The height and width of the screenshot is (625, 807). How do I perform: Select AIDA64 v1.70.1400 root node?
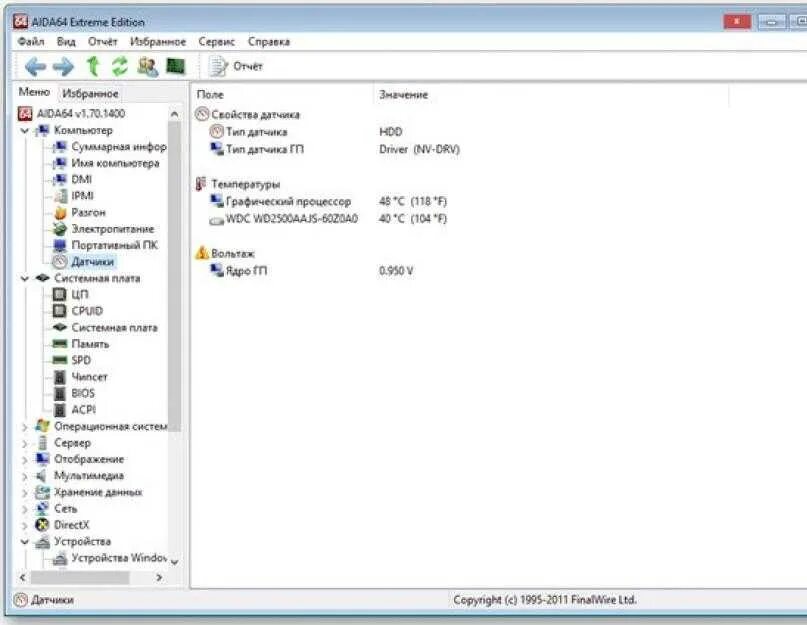[x=80, y=113]
